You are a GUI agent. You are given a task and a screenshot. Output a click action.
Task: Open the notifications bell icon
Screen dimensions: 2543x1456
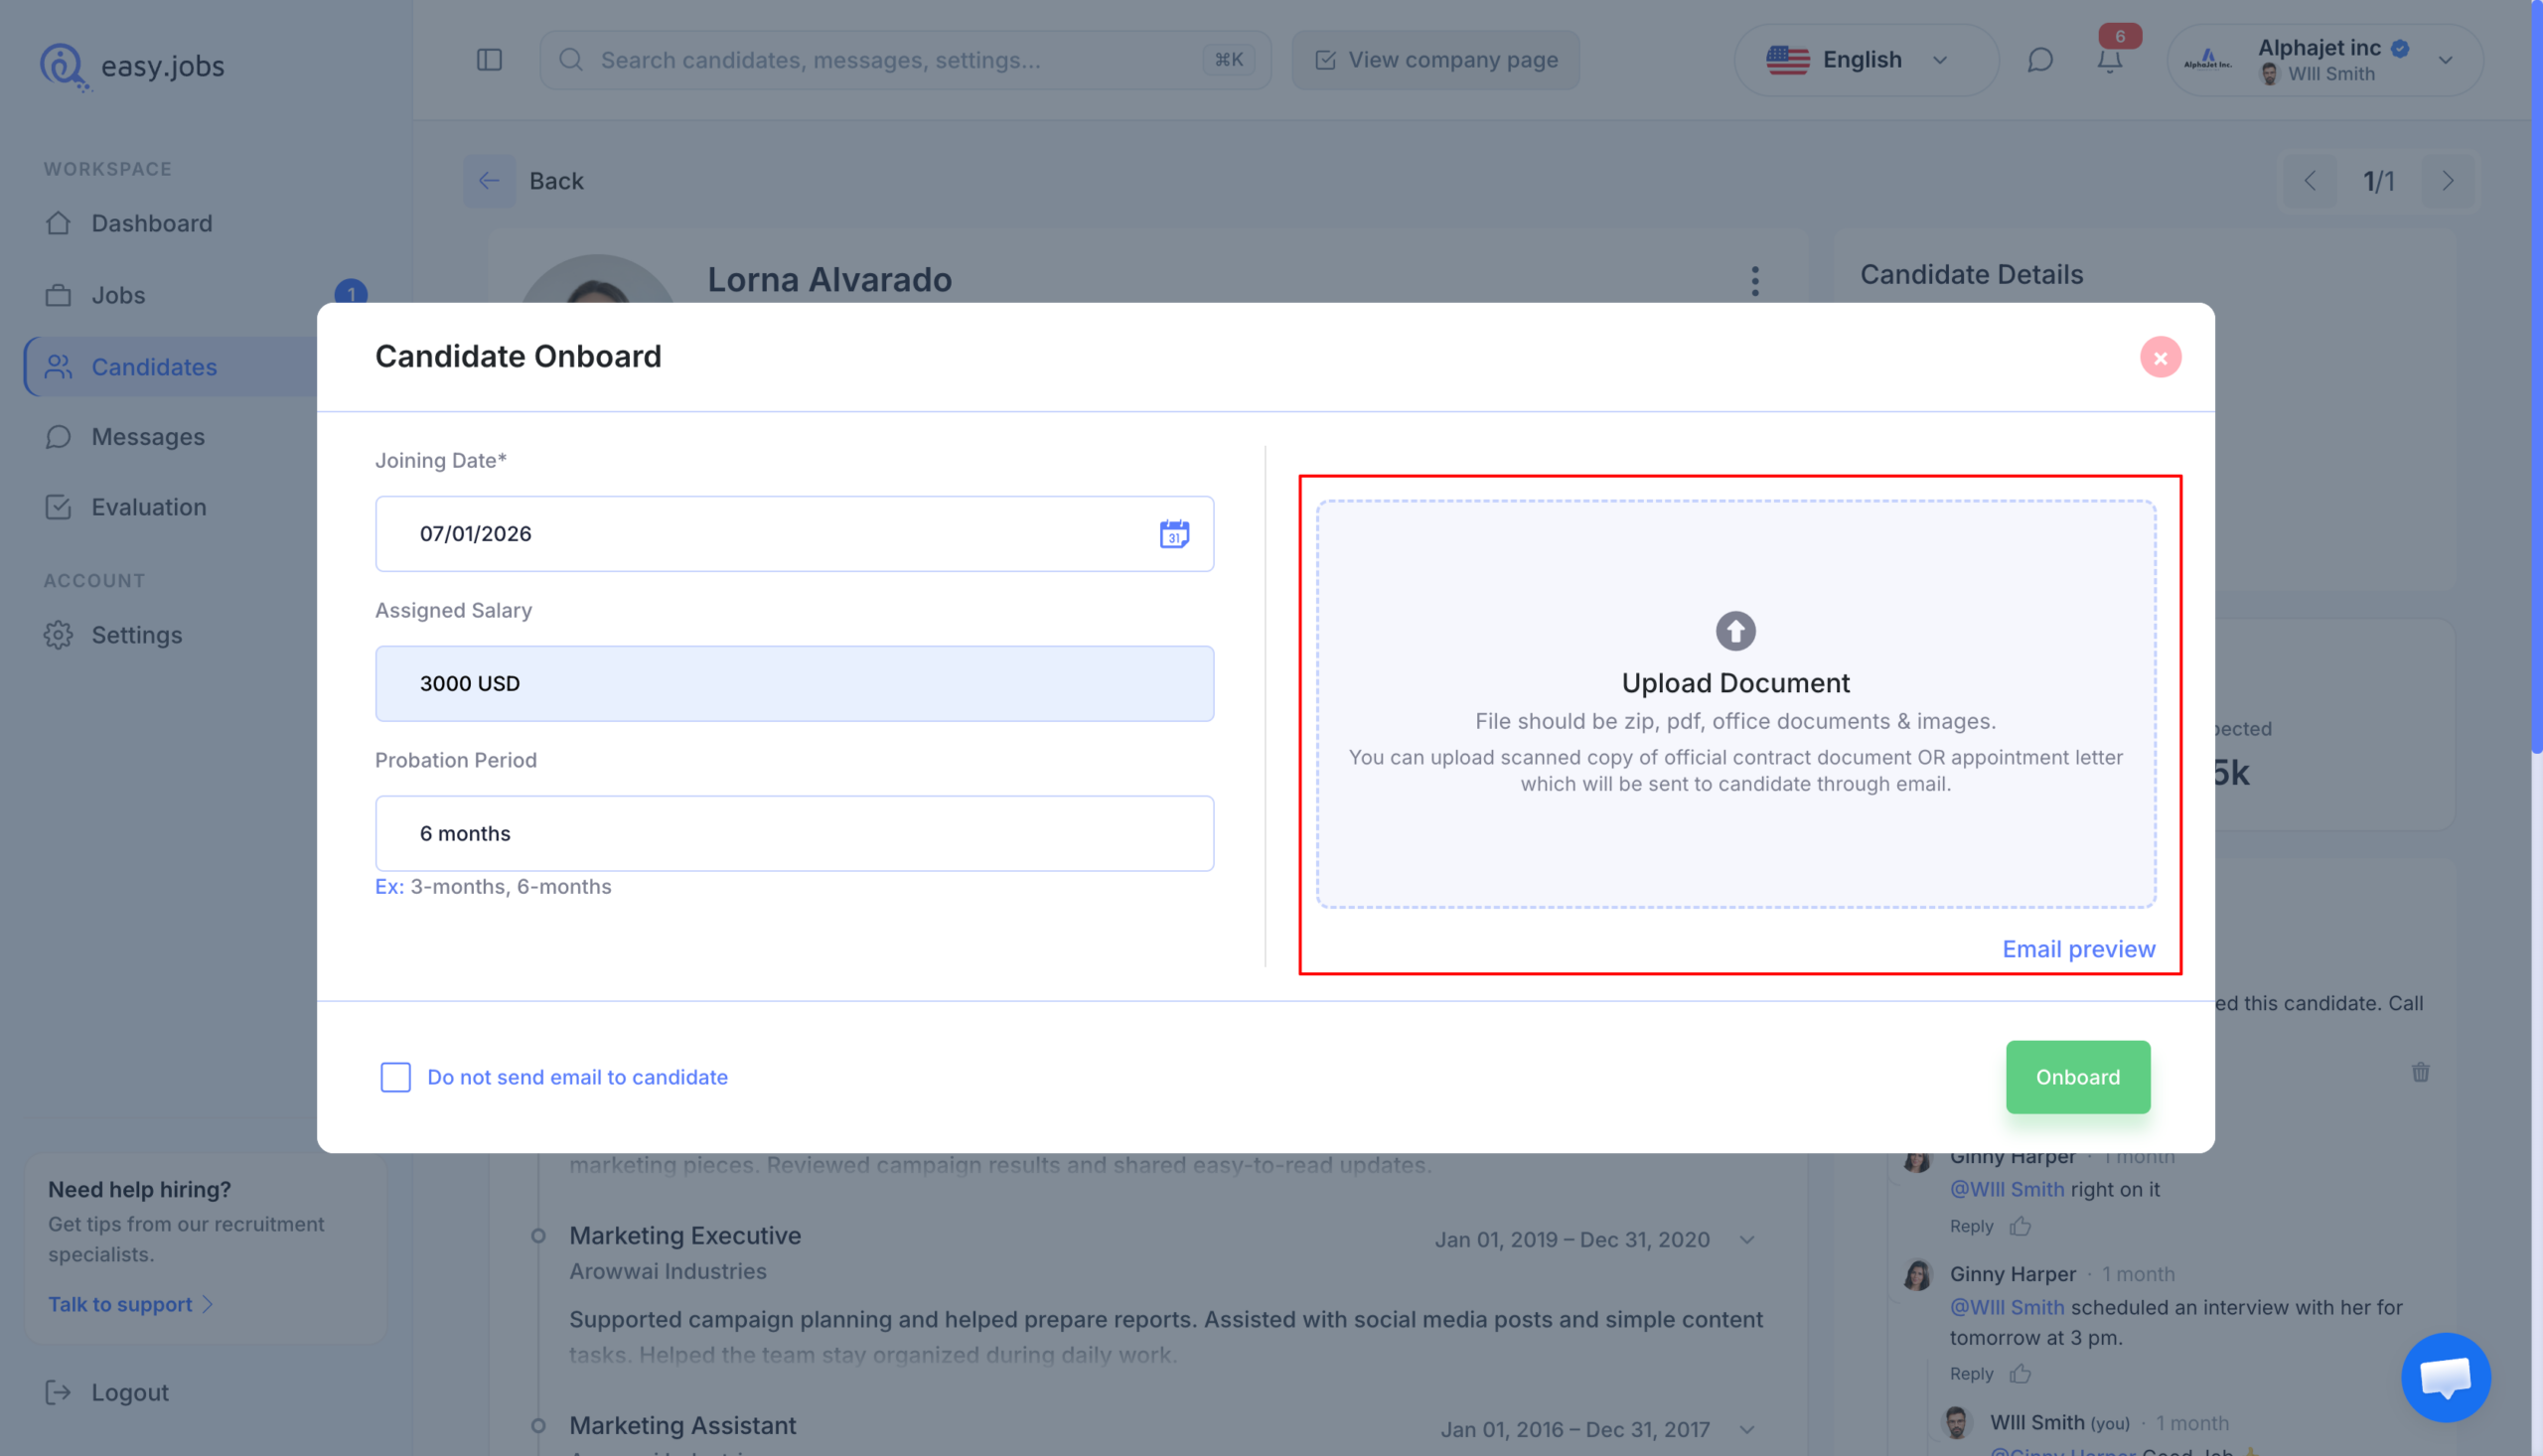pos(2108,61)
